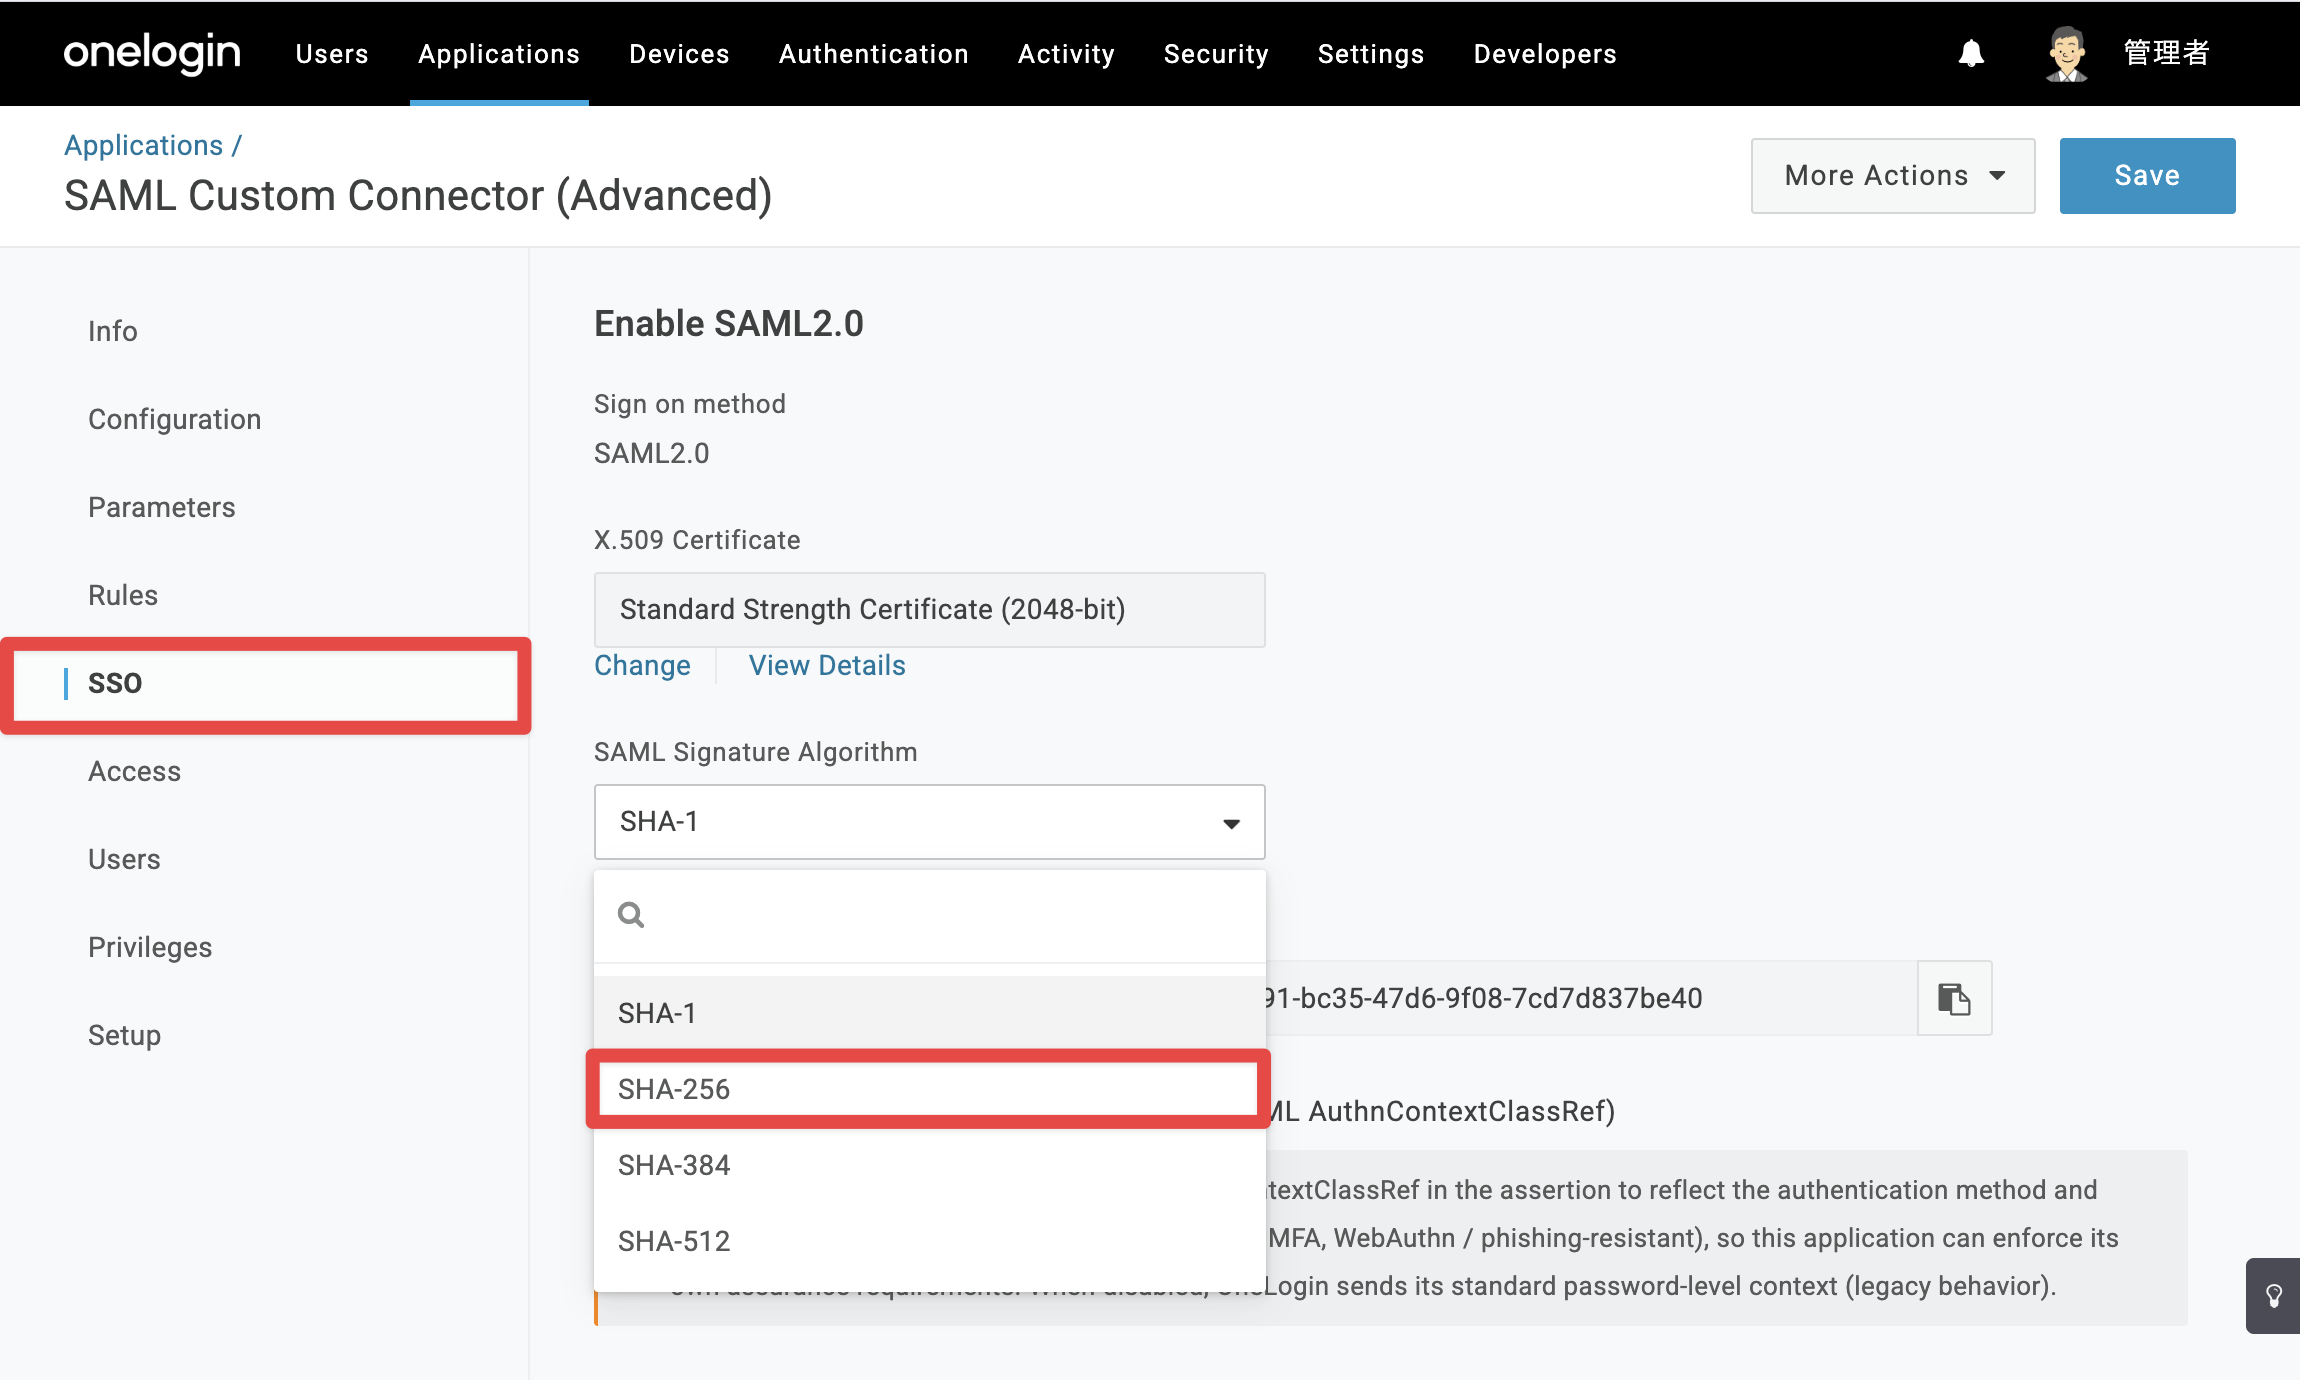Open the notifications bell

pyautogui.click(x=1971, y=53)
